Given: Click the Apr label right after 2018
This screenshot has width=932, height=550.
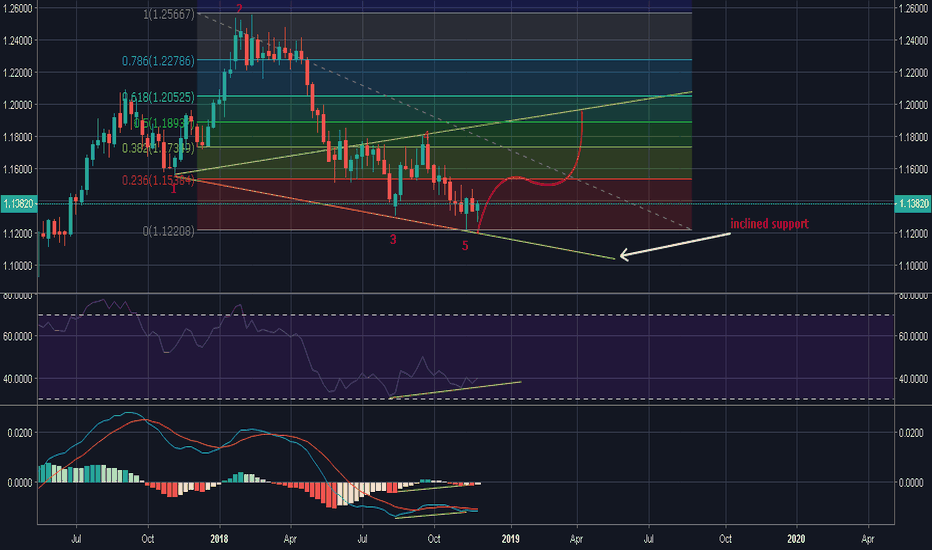Looking at the screenshot, I should (290, 539).
